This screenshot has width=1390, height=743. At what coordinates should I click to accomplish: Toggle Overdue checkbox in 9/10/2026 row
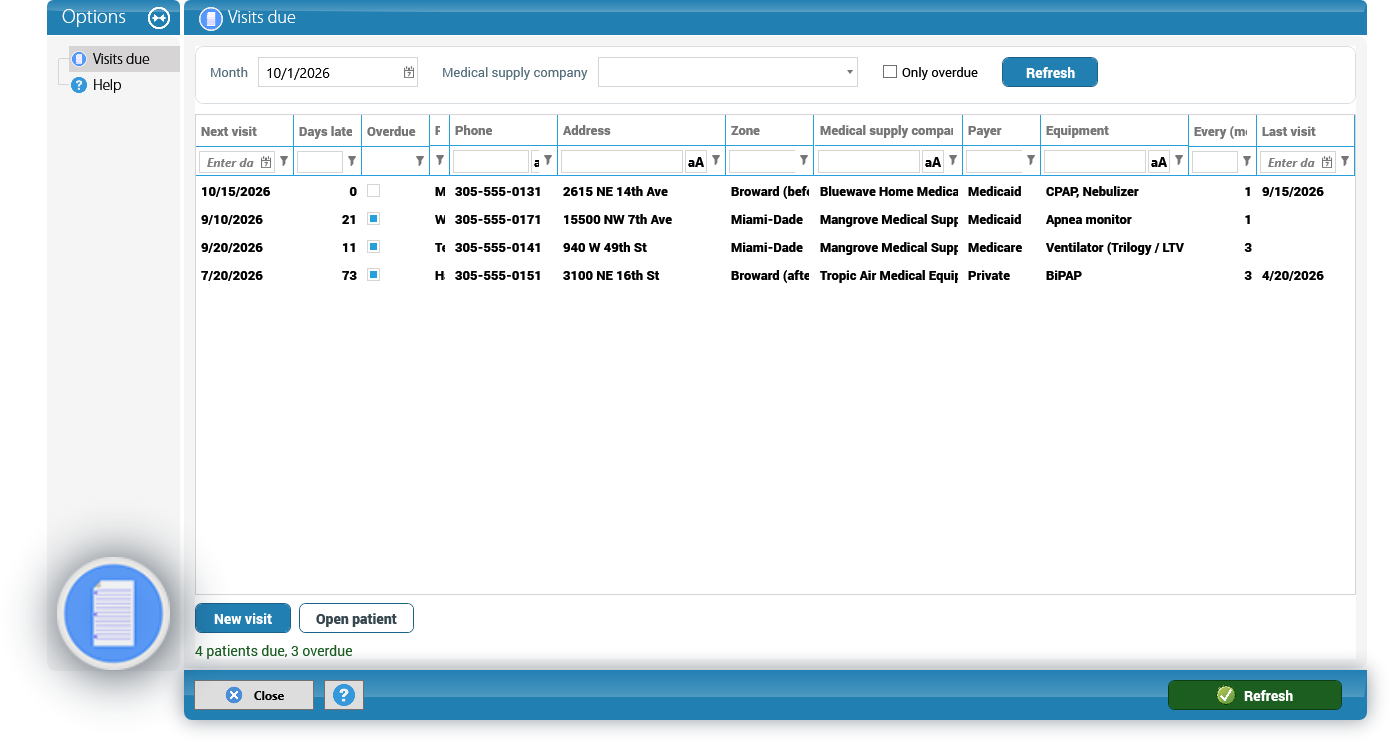pyautogui.click(x=374, y=218)
